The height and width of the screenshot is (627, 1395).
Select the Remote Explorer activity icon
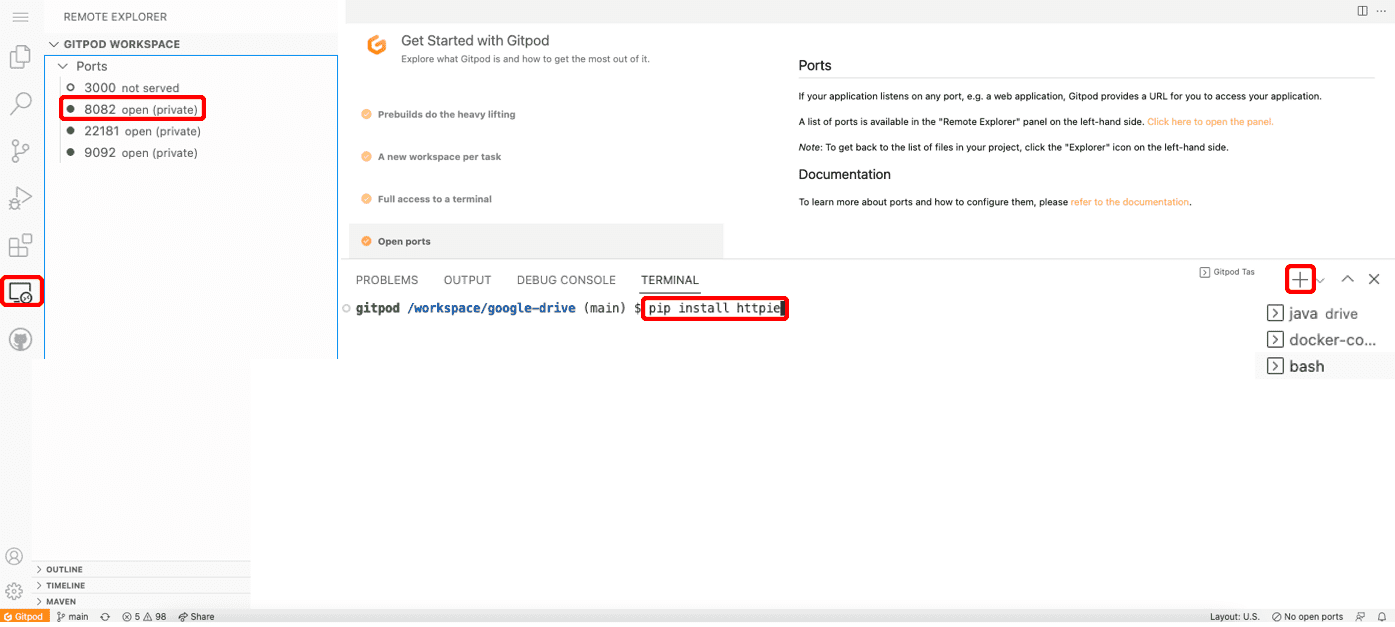tap(21, 292)
